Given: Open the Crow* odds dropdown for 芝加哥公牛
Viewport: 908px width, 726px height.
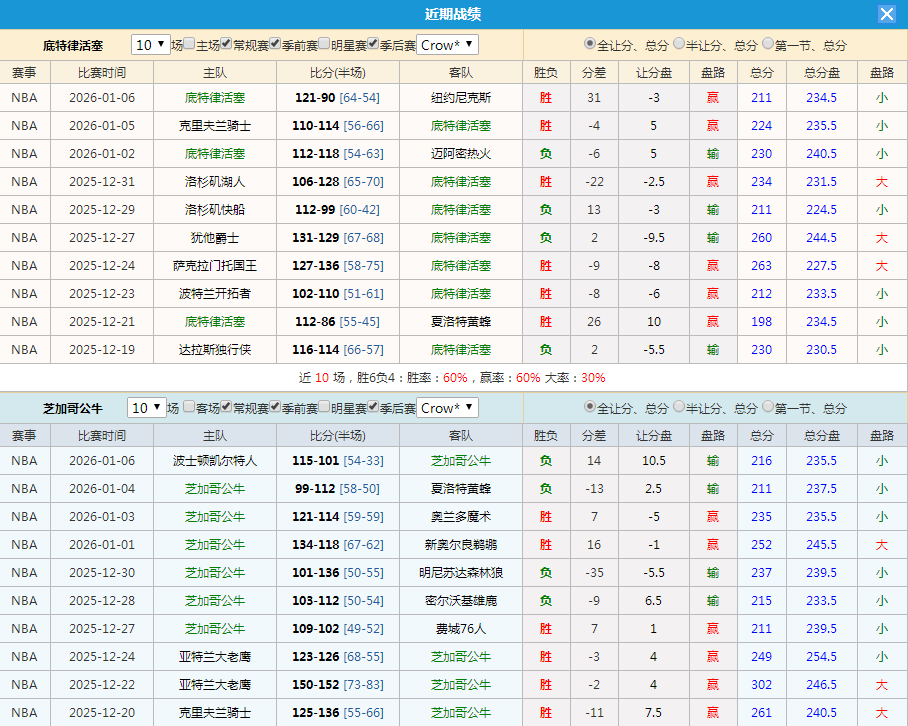Looking at the screenshot, I should click(x=447, y=407).
